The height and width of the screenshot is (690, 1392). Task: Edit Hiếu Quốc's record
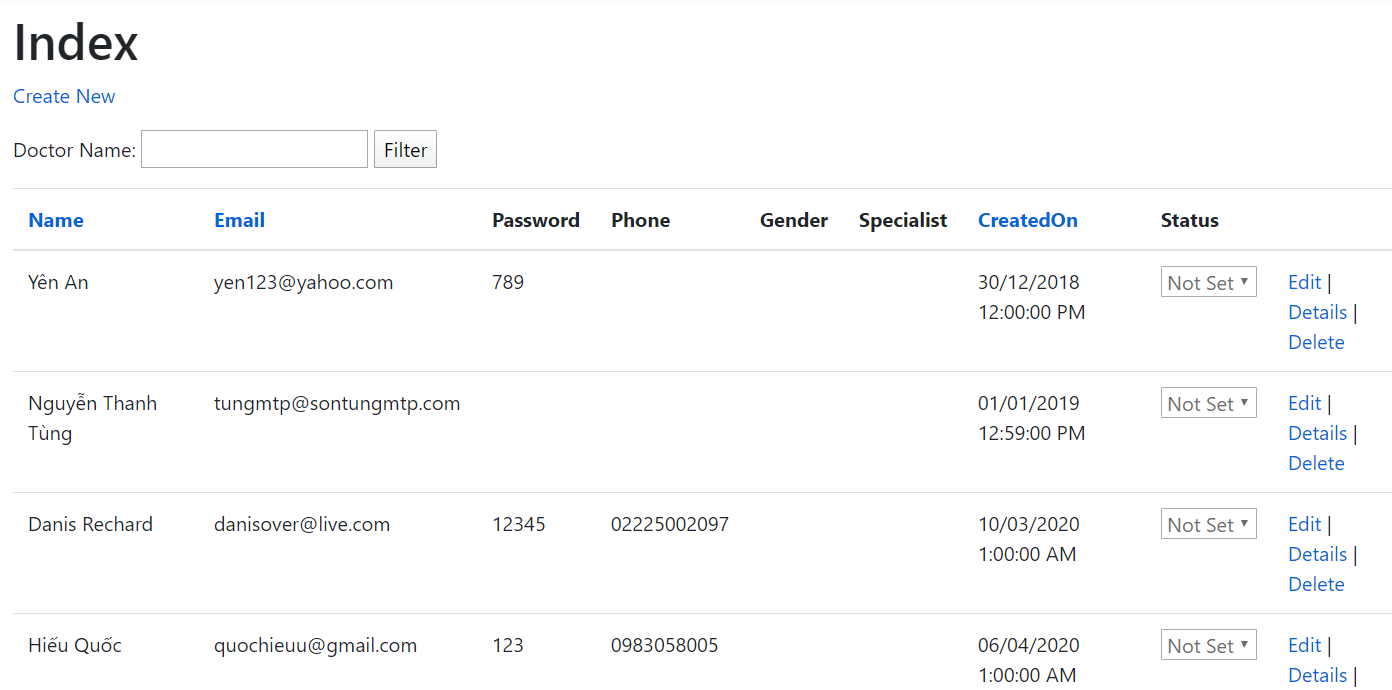click(x=1304, y=645)
